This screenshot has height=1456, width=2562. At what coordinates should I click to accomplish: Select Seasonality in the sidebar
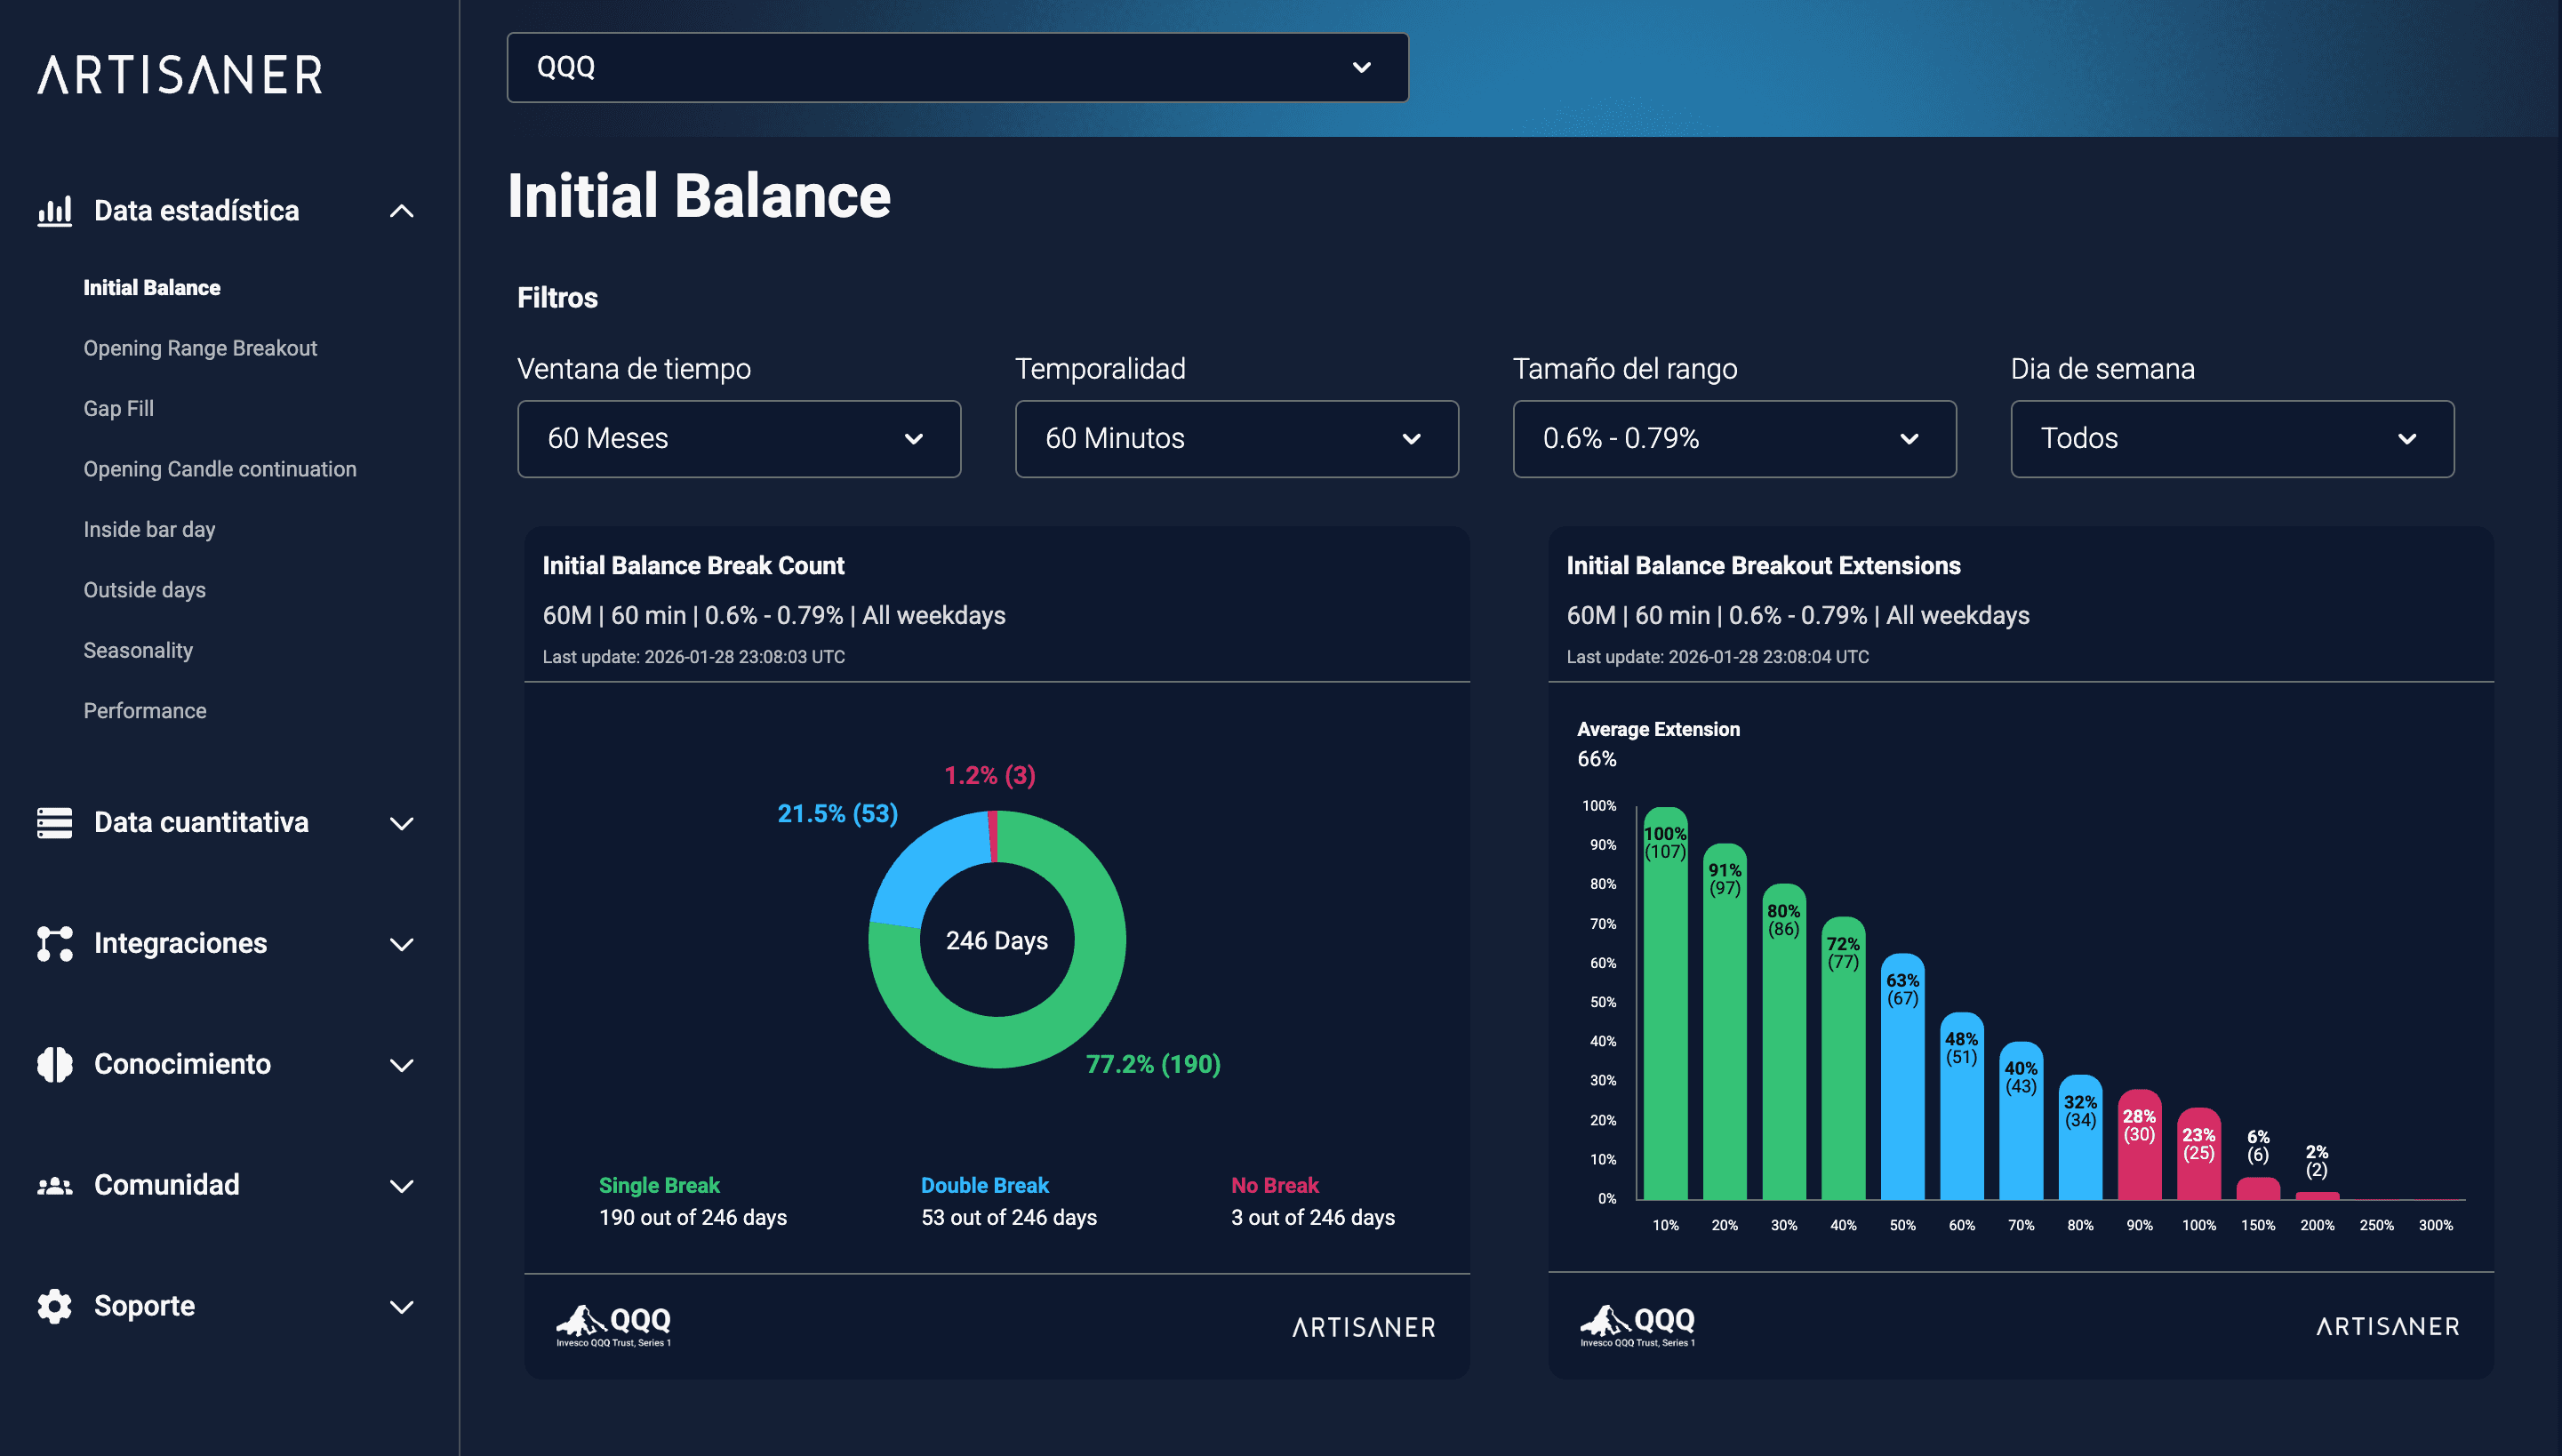click(138, 650)
